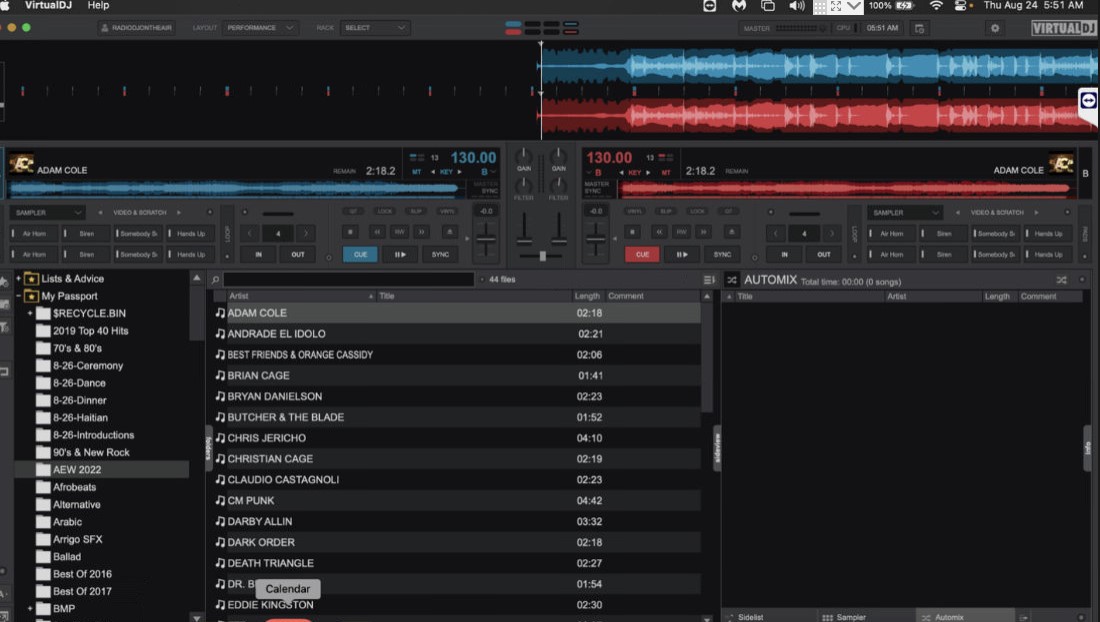Toggle QT quantize on left deck

click(354, 211)
